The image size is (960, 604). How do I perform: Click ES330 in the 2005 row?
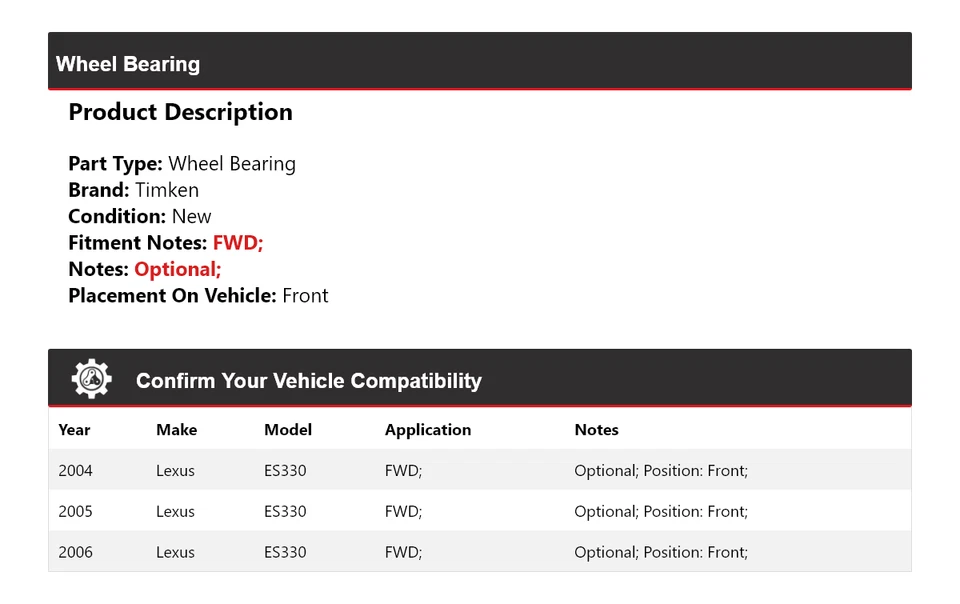pos(285,512)
